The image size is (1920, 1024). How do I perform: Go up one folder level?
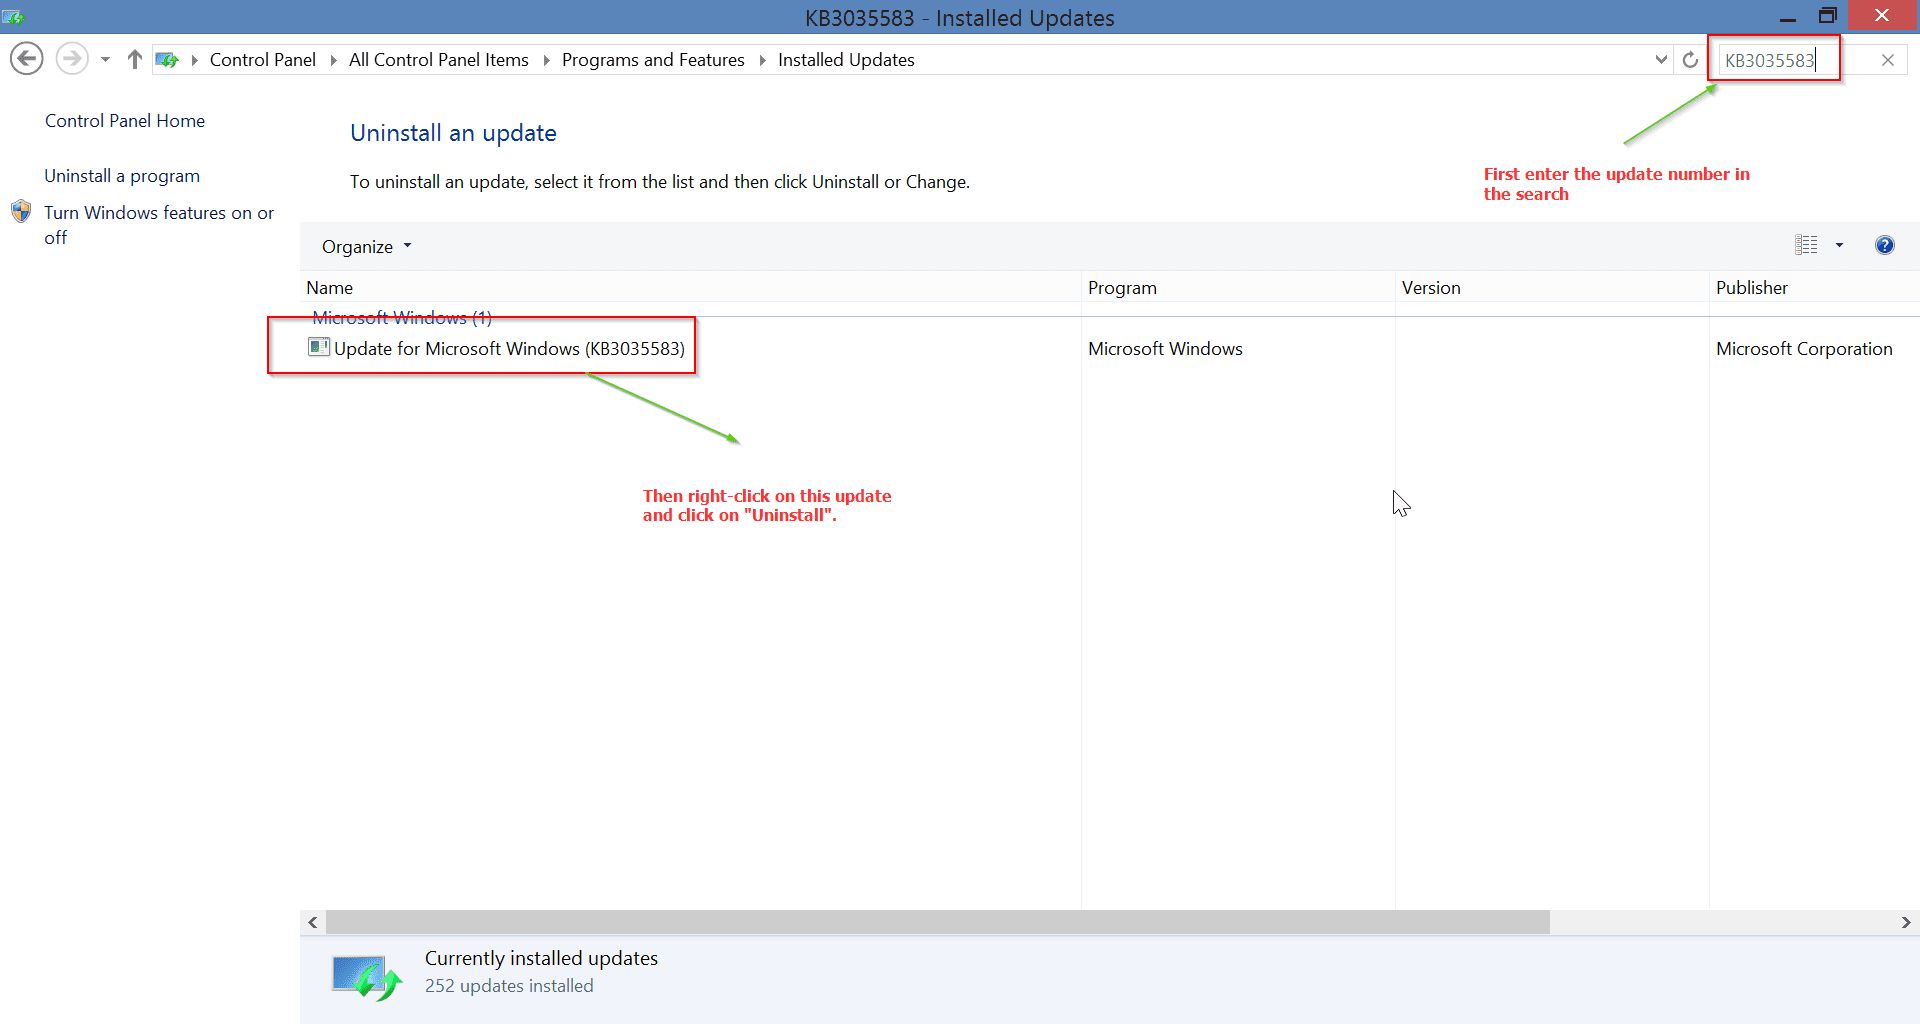(135, 60)
